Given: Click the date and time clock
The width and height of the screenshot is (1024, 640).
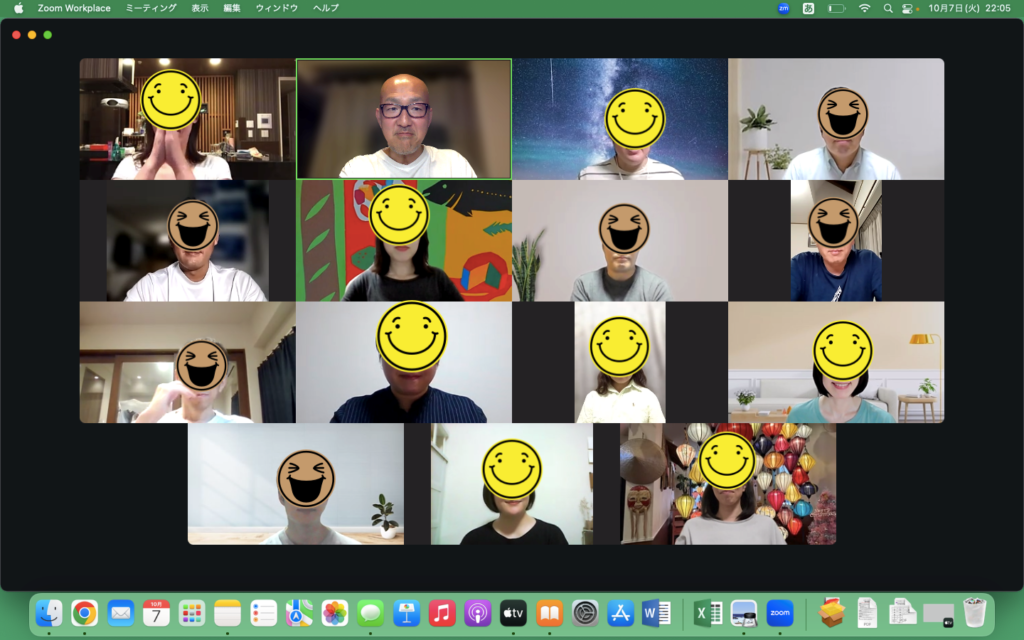Looking at the screenshot, I should pyautogui.click(x=969, y=8).
